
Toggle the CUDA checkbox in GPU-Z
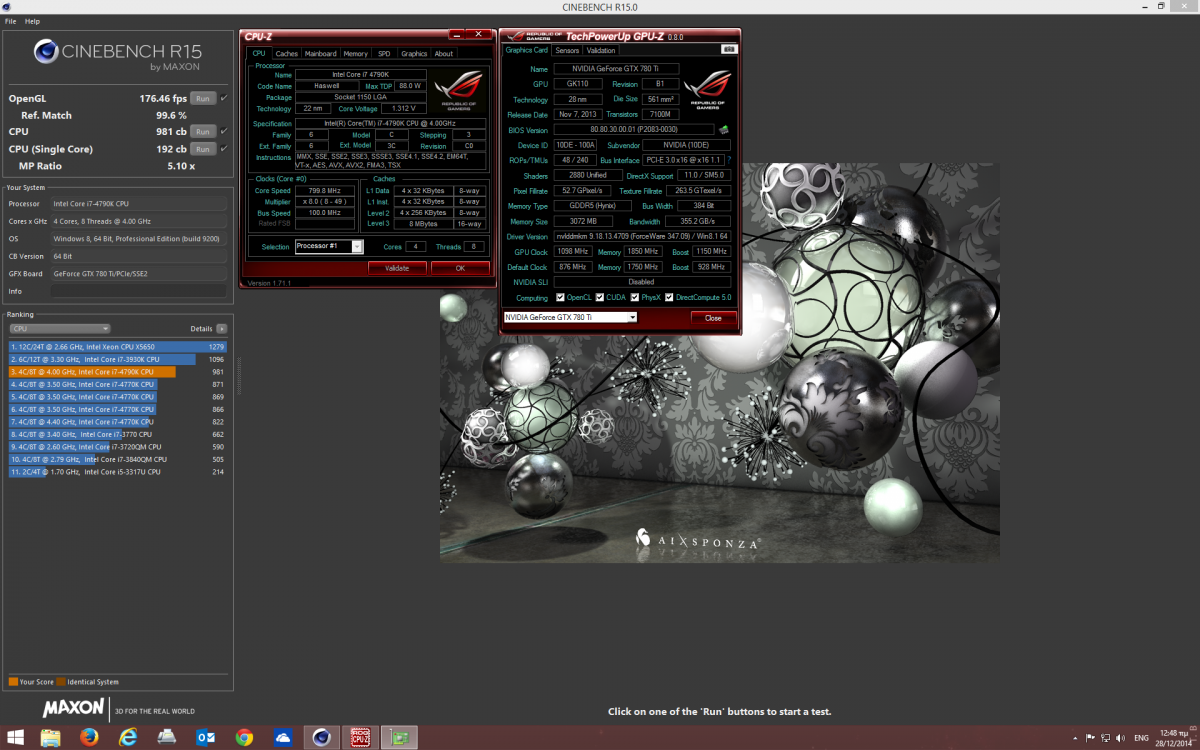600,298
